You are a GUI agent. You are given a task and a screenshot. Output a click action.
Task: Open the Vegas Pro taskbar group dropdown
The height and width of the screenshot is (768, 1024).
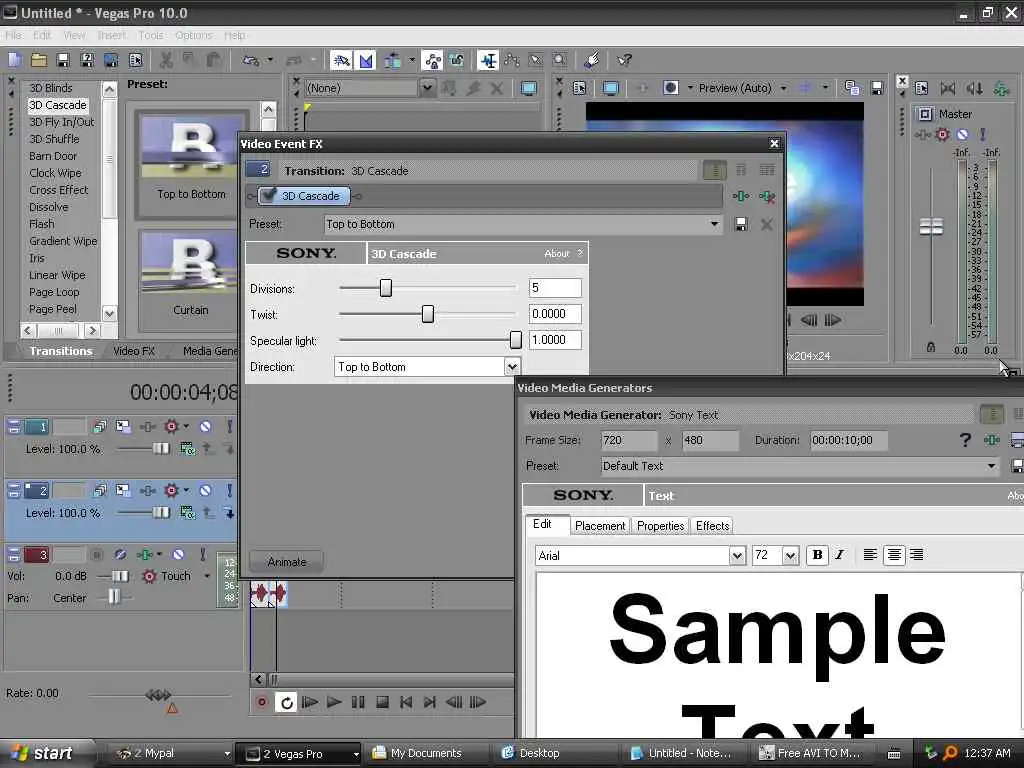pyautogui.click(x=356, y=754)
